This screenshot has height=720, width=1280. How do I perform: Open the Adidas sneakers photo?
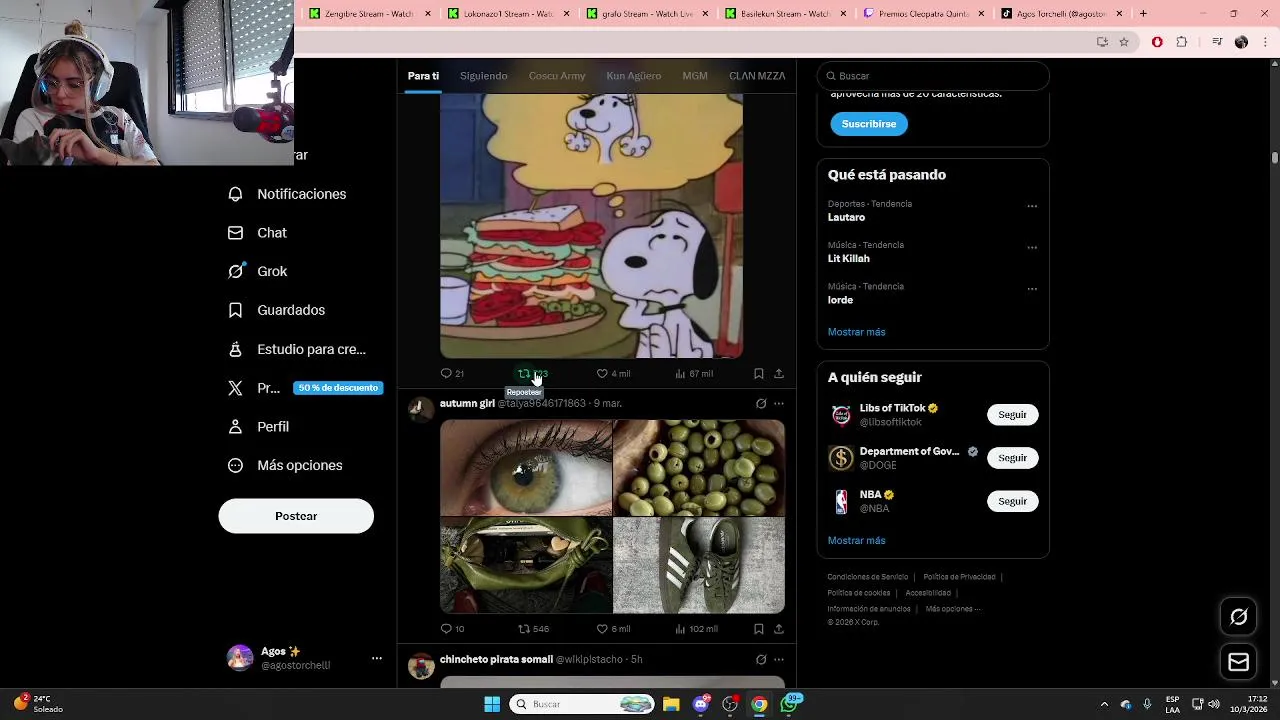tap(699, 565)
